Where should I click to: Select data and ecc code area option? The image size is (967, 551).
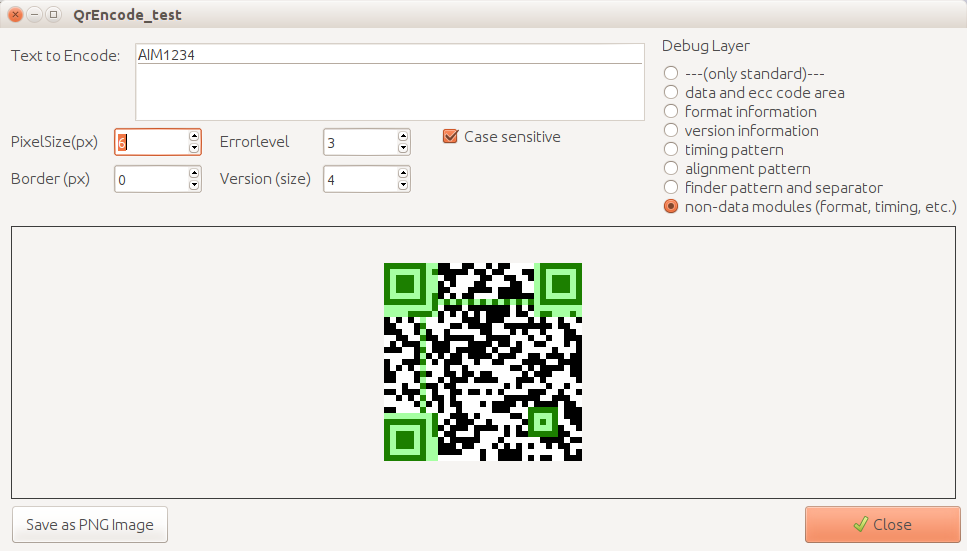click(671, 92)
